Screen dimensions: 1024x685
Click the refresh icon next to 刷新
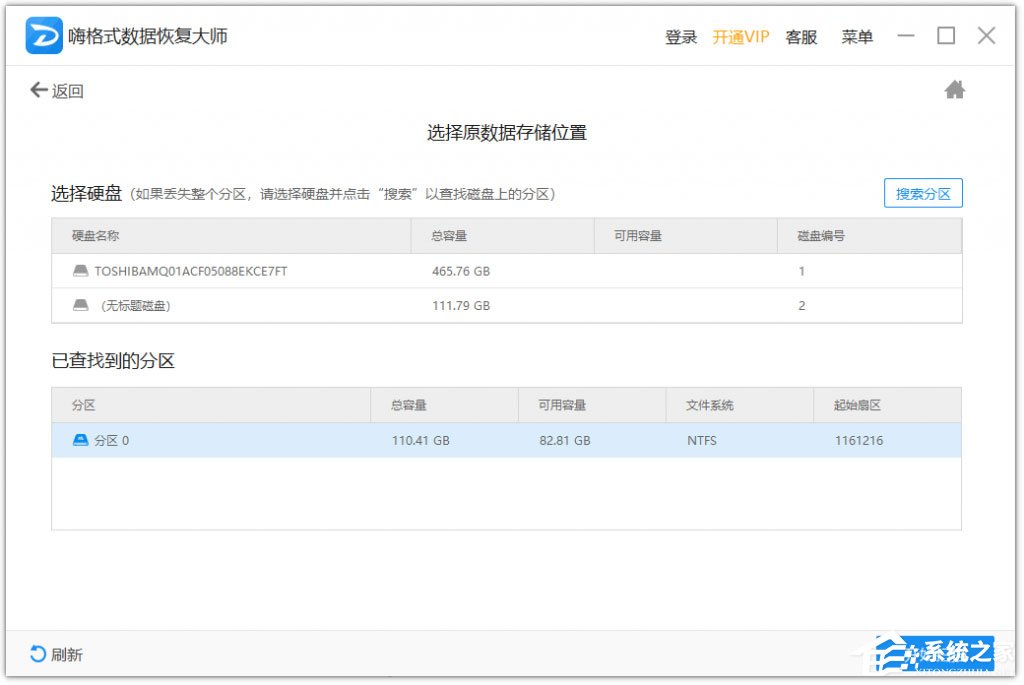37,654
